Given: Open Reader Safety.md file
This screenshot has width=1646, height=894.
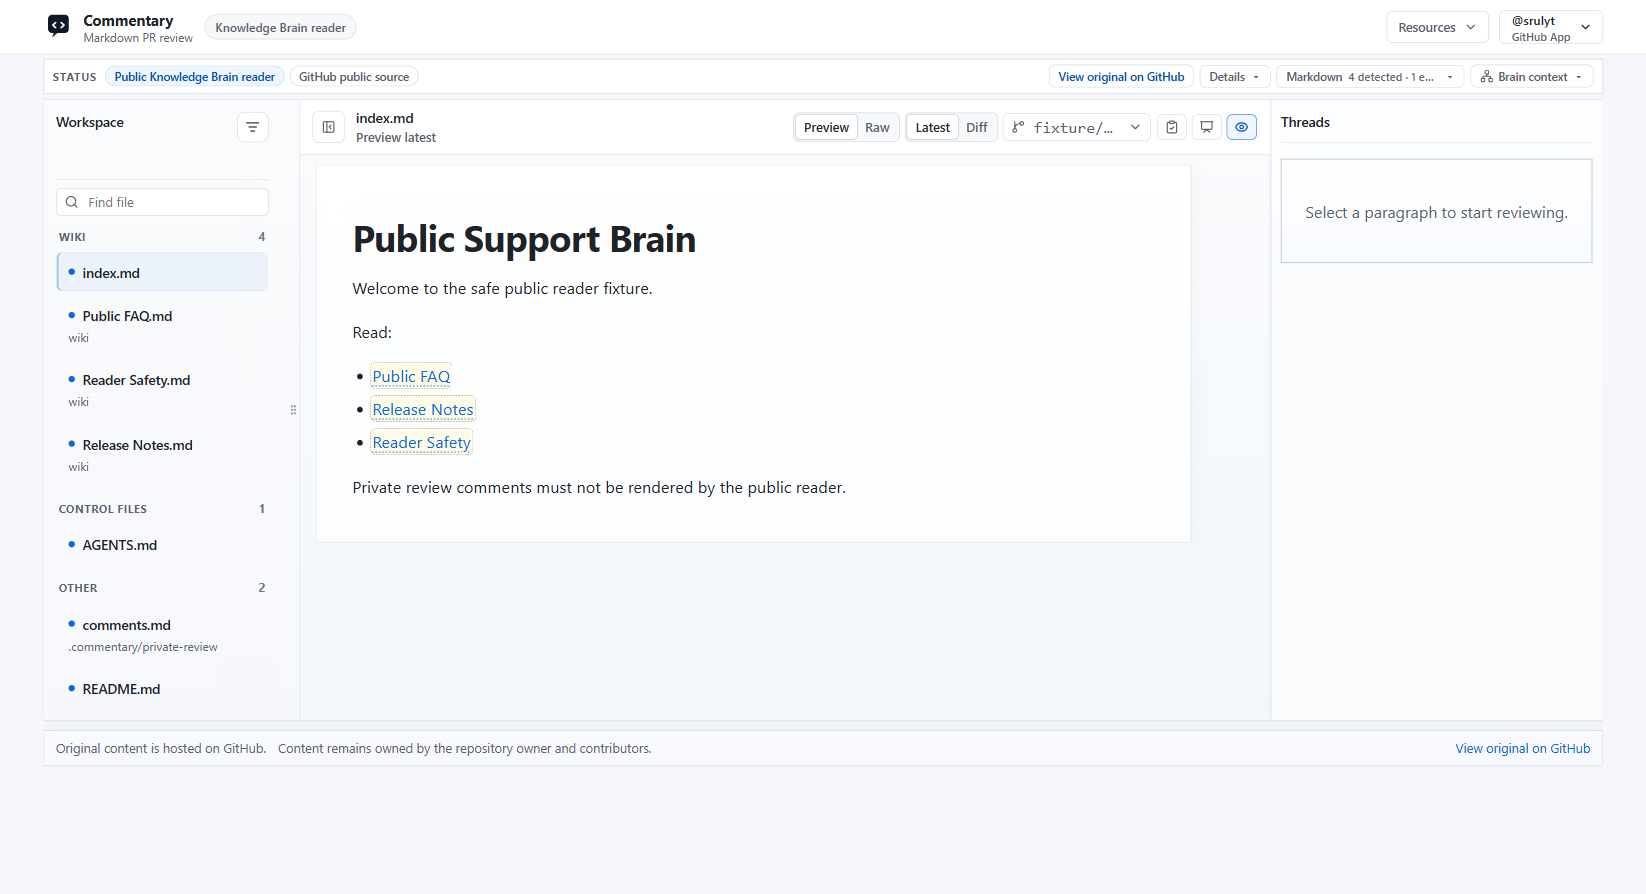Looking at the screenshot, I should click(162, 390).
